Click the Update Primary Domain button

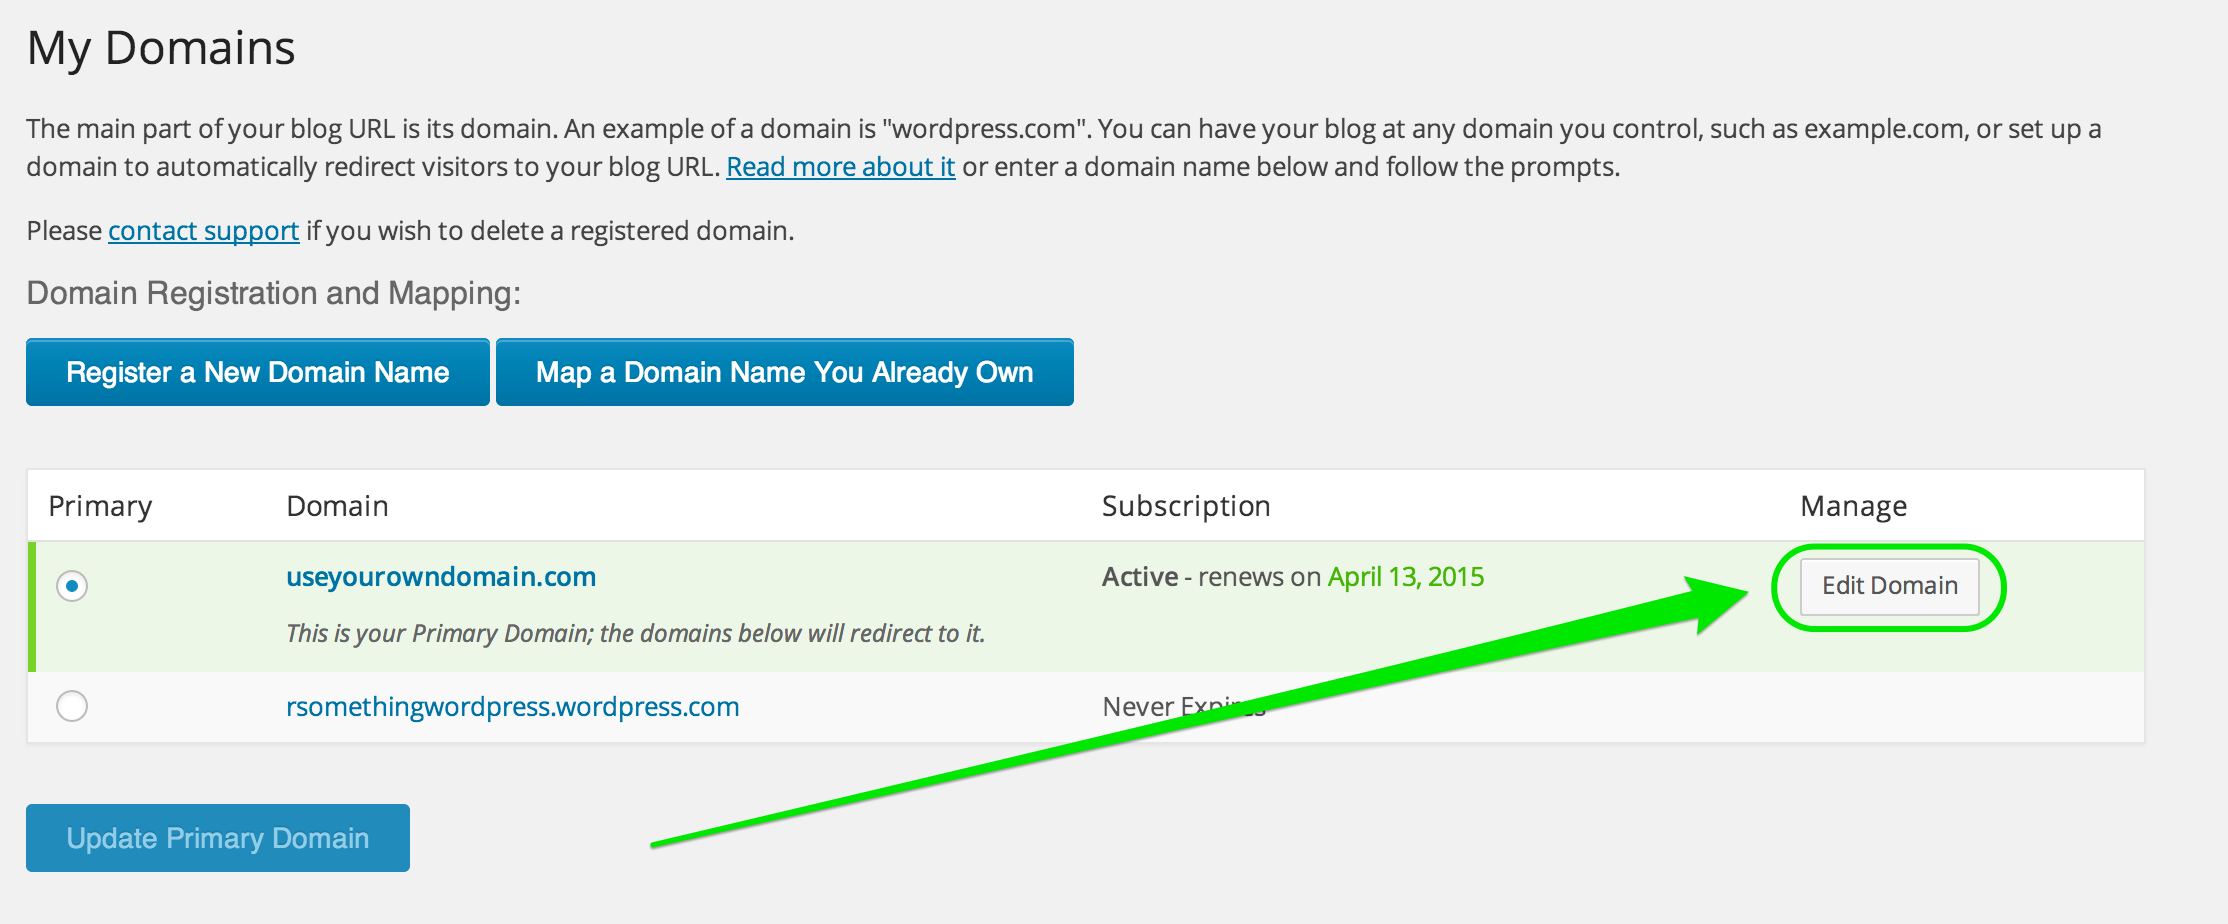[x=217, y=838]
